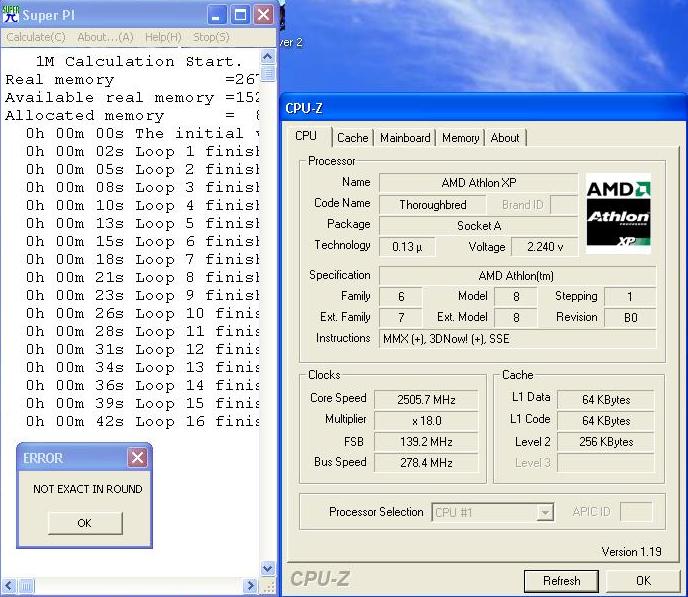Screen dimensions: 688x597
Task: Click the Name field AMD Athlon XP
Action: point(479,182)
